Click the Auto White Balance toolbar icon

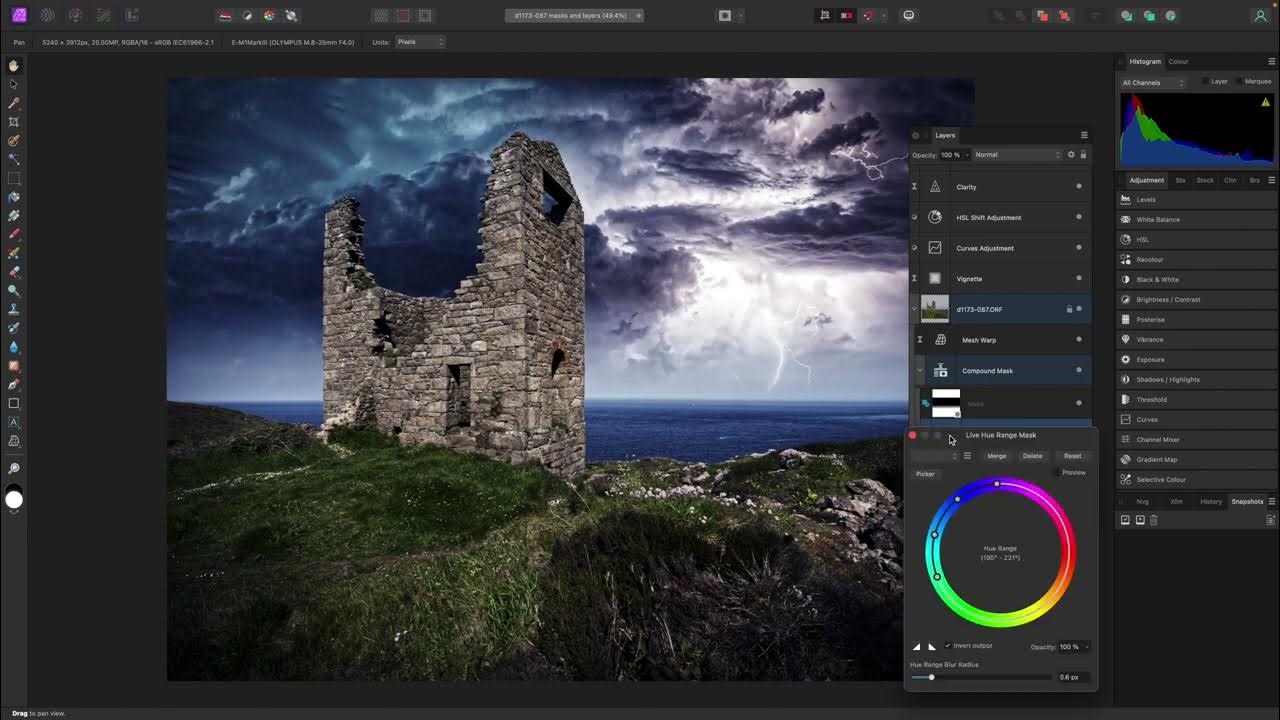point(291,16)
